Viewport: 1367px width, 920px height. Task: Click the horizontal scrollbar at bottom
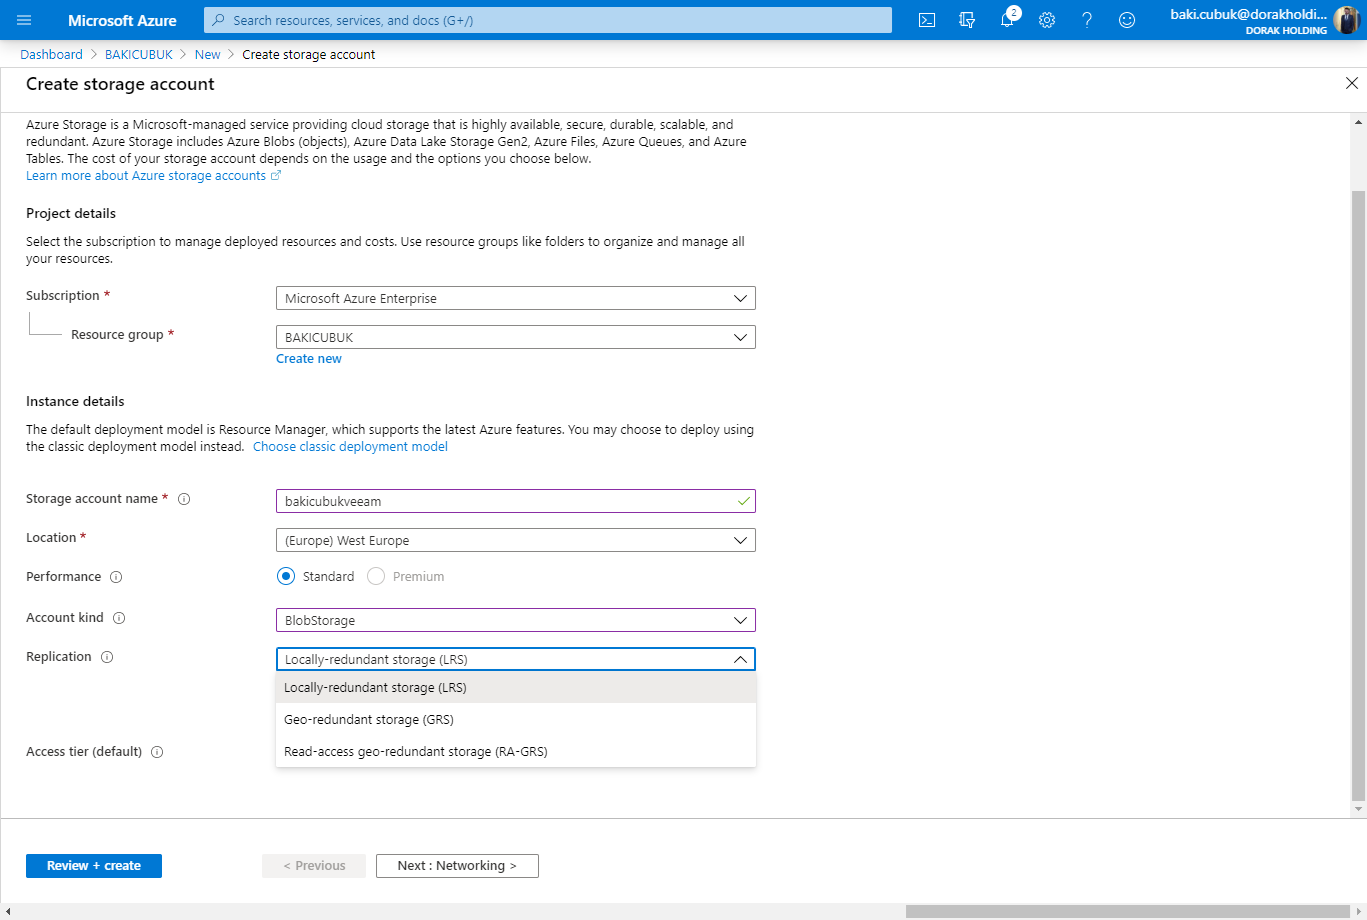point(1130,911)
